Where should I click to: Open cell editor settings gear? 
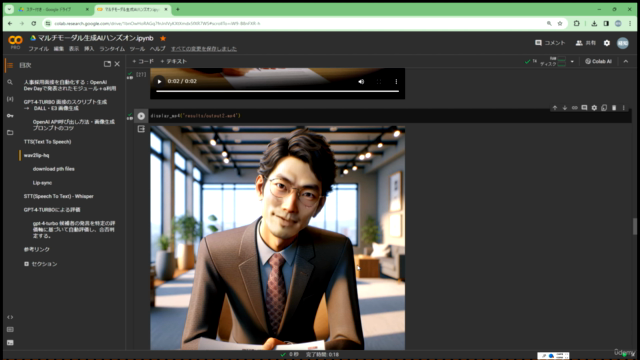(594, 108)
